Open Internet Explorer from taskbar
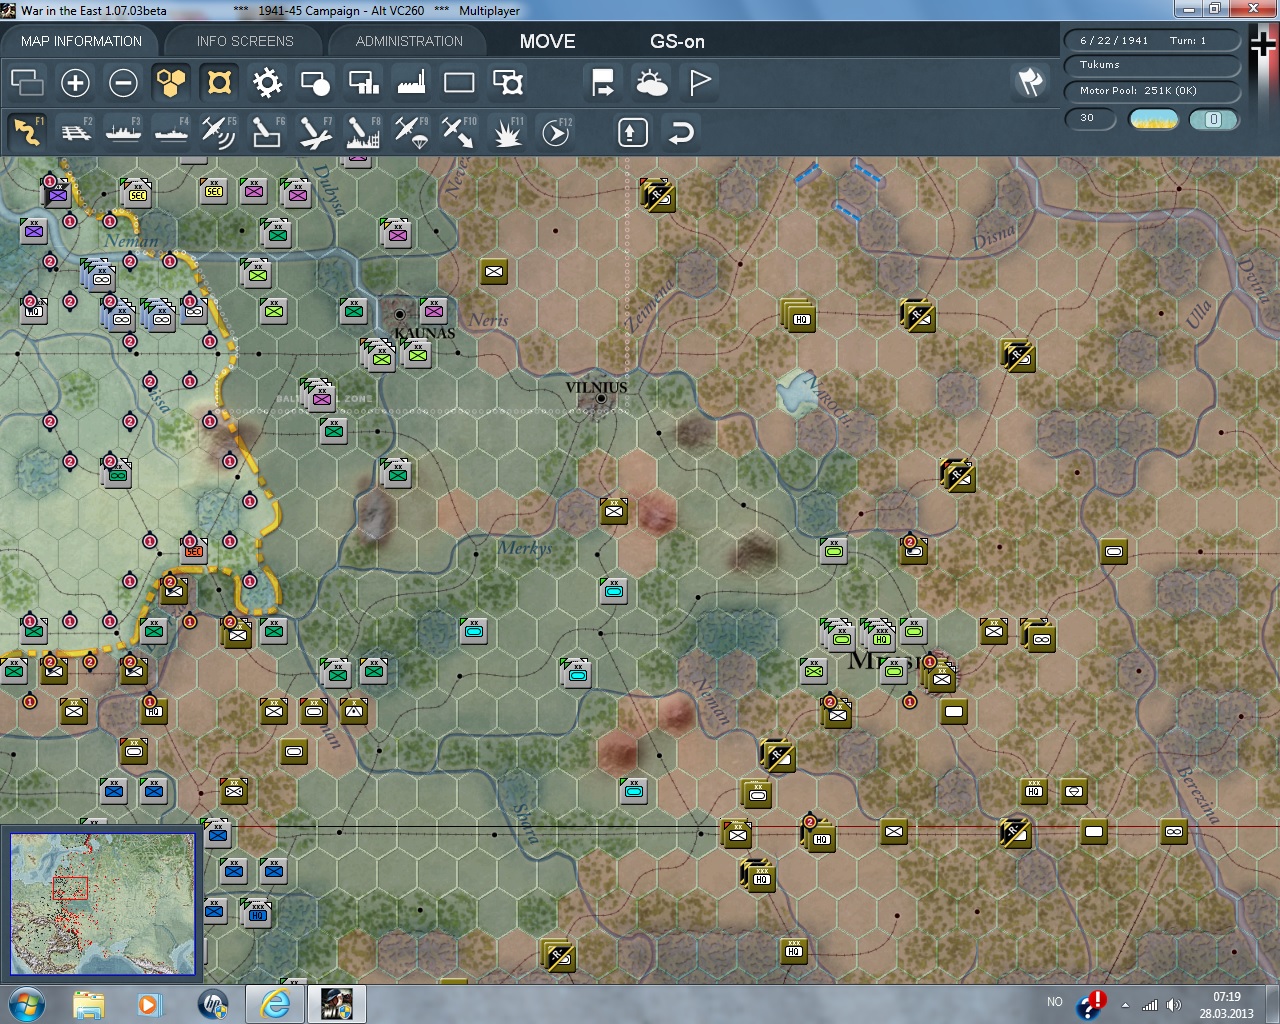This screenshot has width=1280, height=1024. (x=274, y=1004)
